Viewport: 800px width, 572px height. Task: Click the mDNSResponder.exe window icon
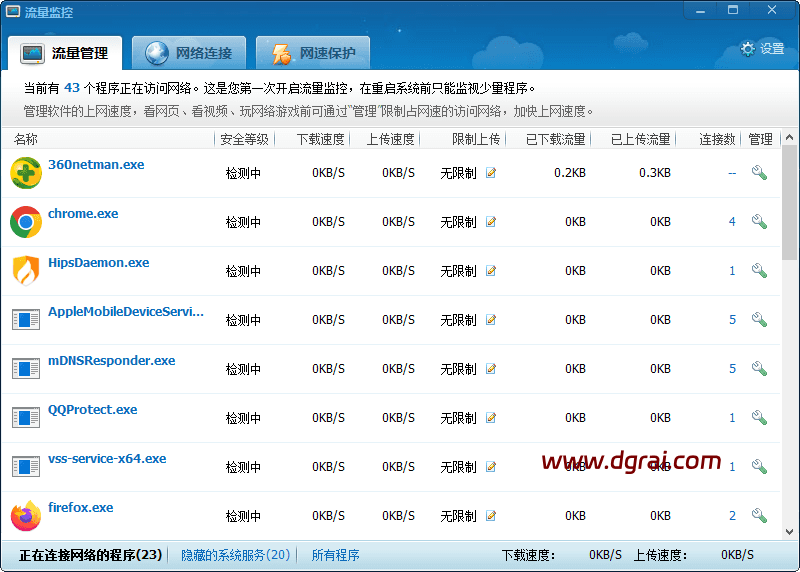tap(26, 369)
